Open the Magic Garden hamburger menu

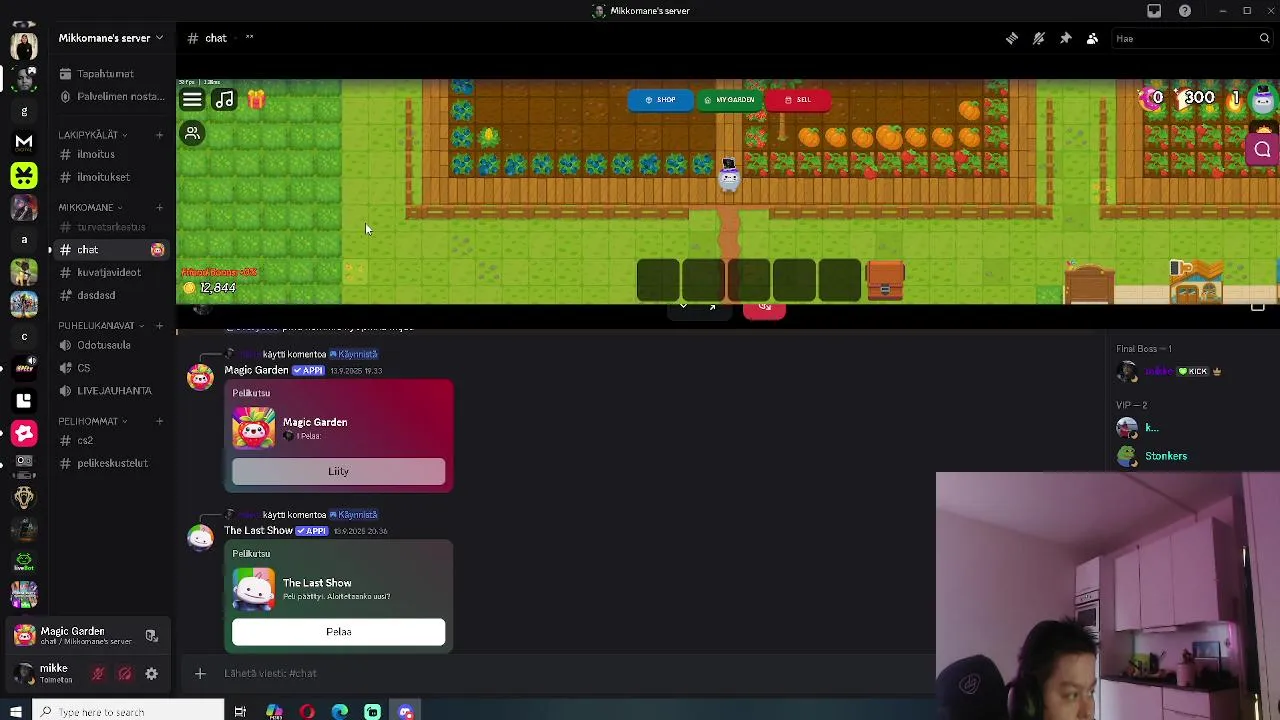(192, 100)
